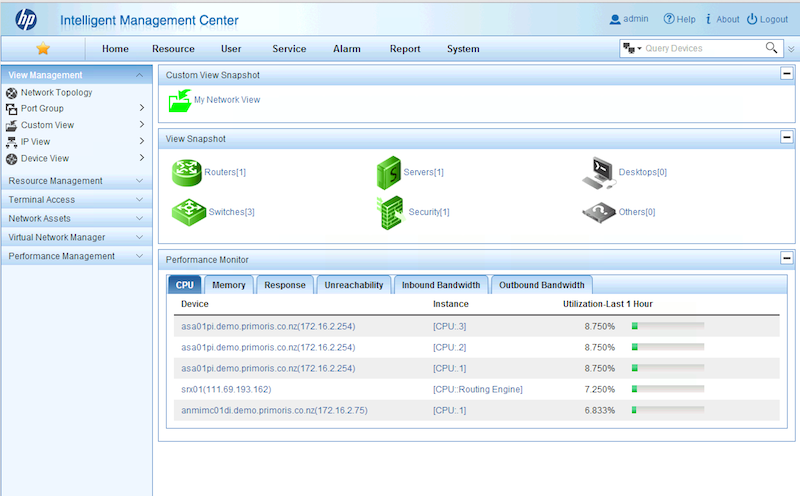Click the Routers[1] link
This screenshot has width=800, height=496.
225,172
